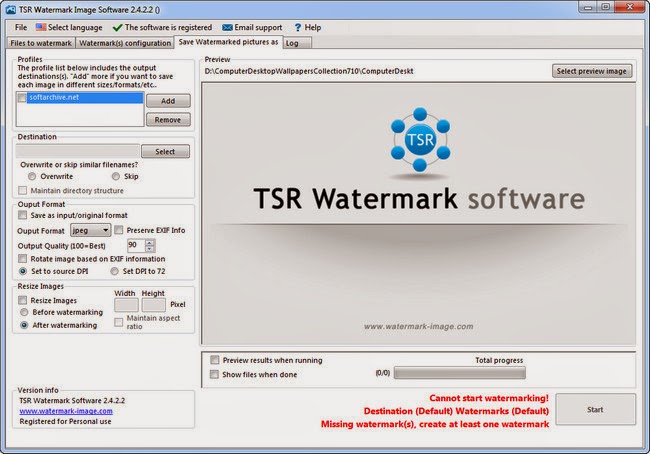Click the US flag language icon

41,27
